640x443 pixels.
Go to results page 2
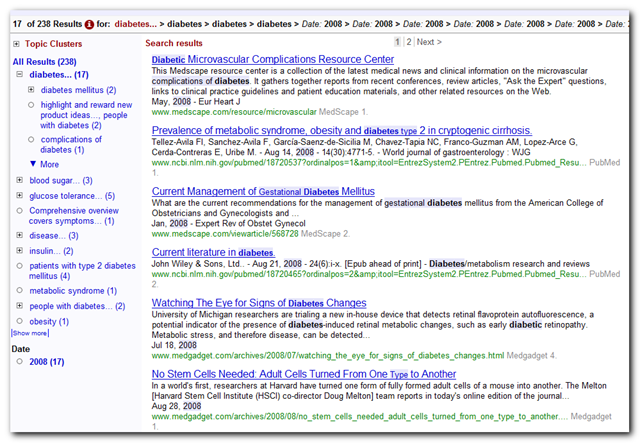click(409, 42)
